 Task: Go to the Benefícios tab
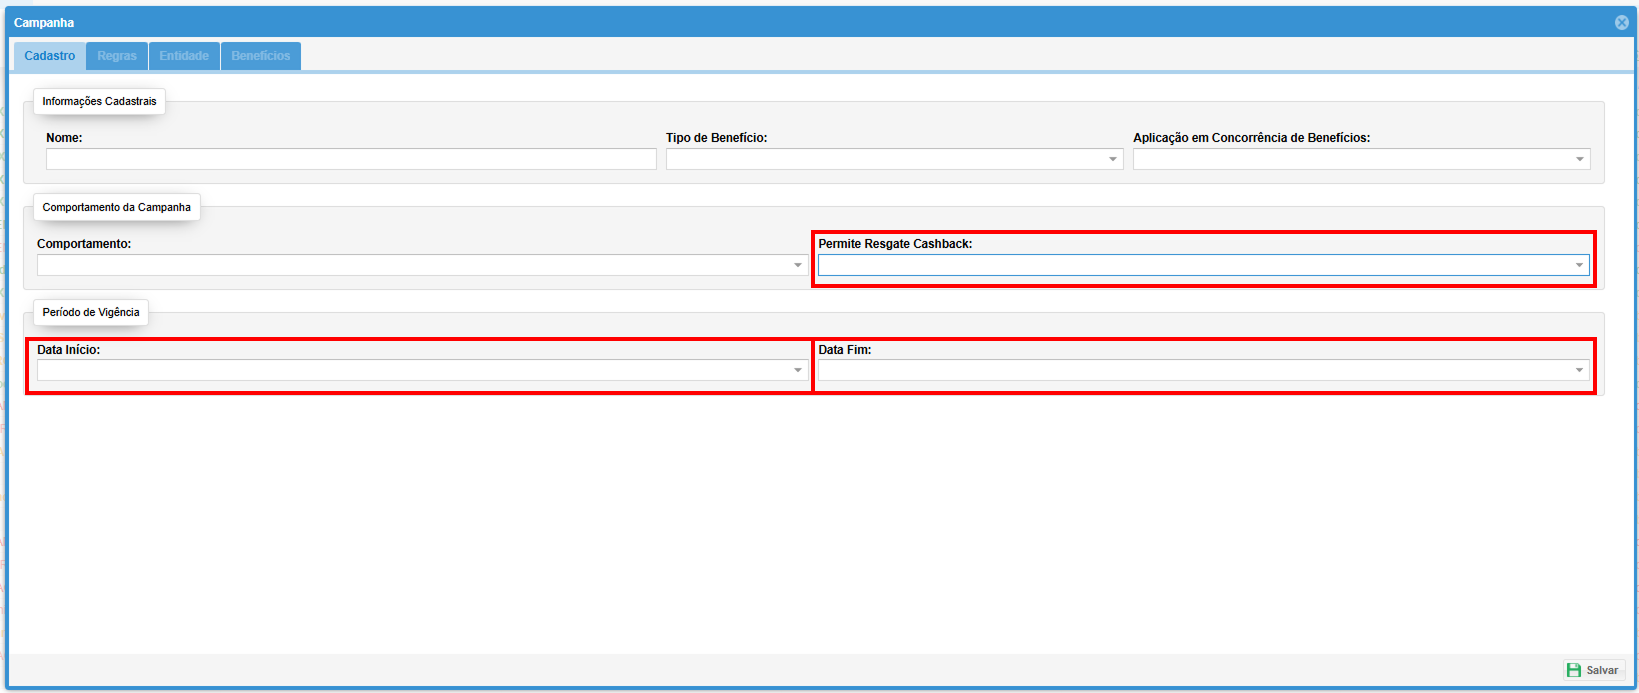260,56
